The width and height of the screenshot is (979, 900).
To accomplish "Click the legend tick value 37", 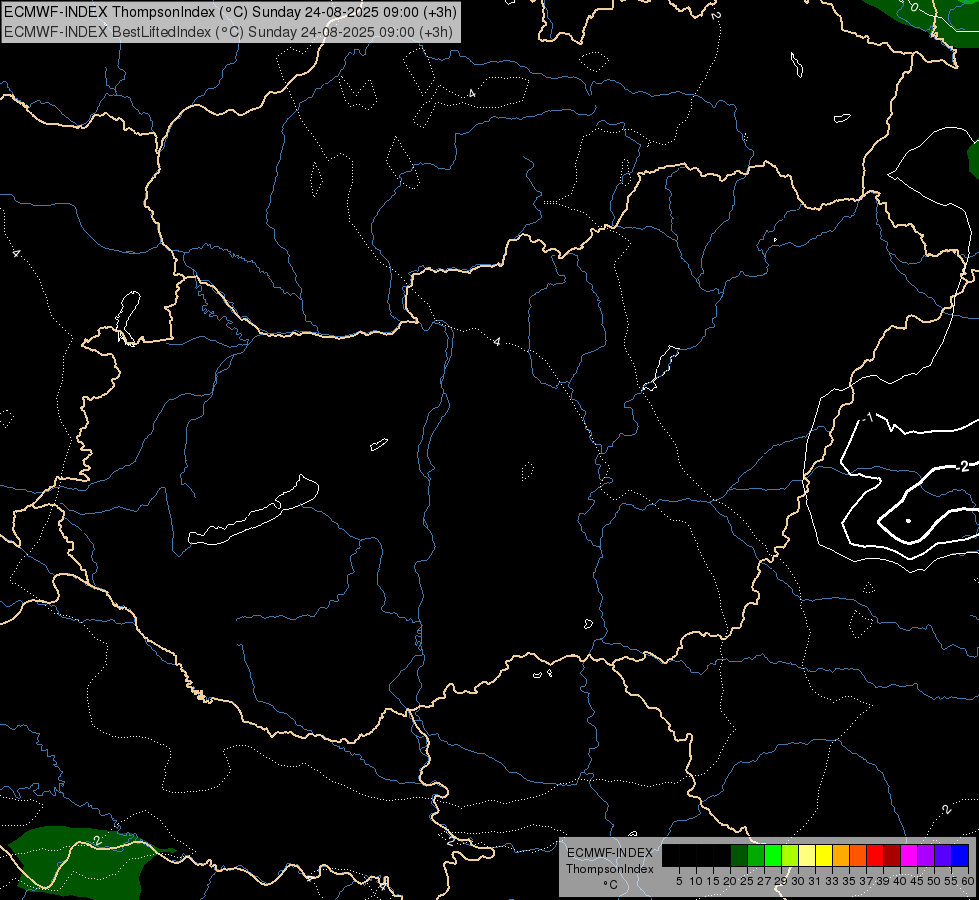I will [866, 881].
